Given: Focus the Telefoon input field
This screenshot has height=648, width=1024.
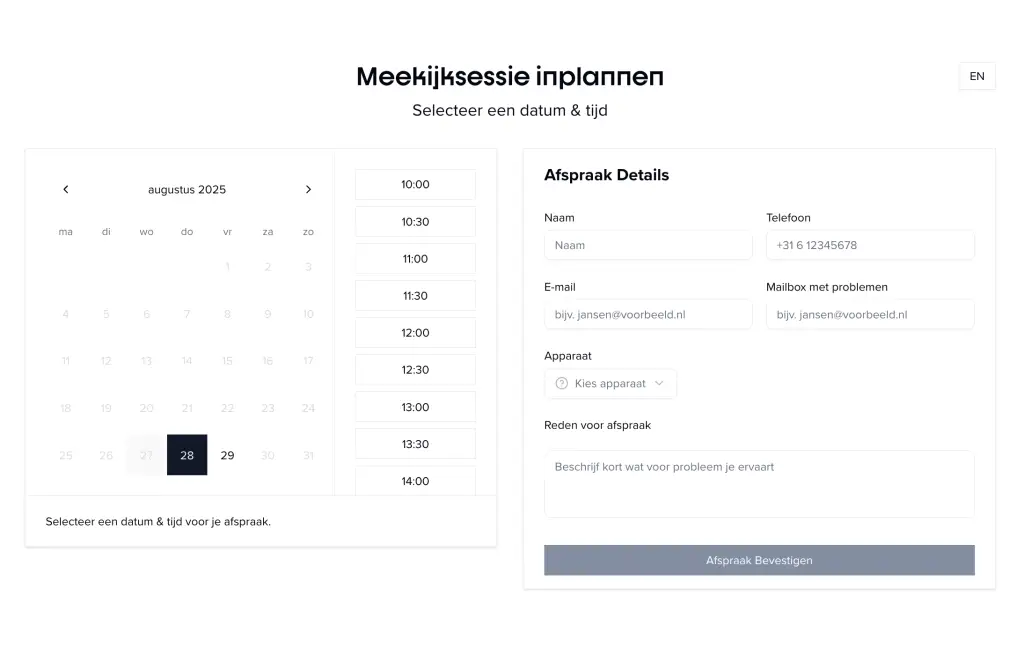Looking at the screenshot, I should tap(870, 245).
